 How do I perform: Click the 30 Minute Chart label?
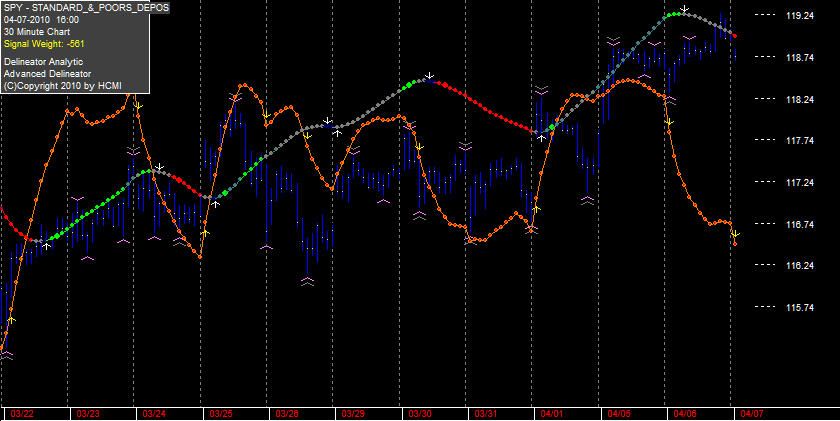pos(37,32)
